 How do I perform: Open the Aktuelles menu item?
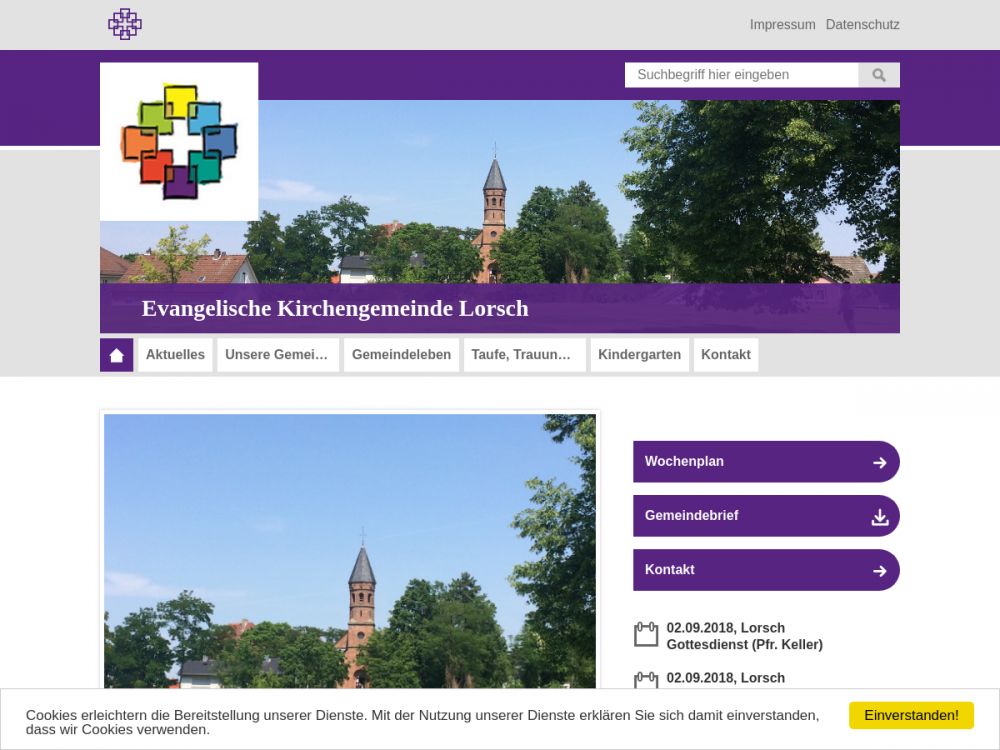[175, 355]
